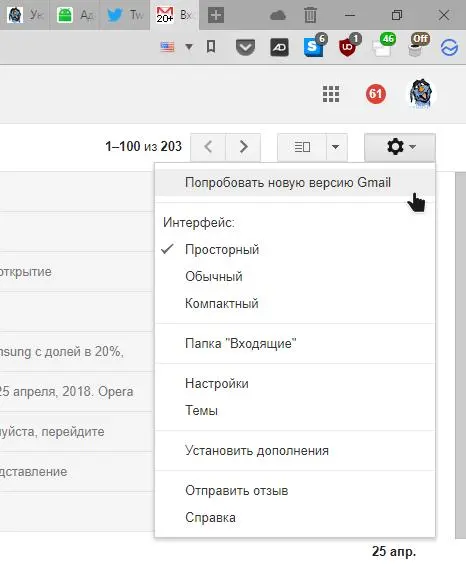This screenshot has height=564, width=466.
Task: Go to previous page of emails
Action: click(x=208, y=147)
